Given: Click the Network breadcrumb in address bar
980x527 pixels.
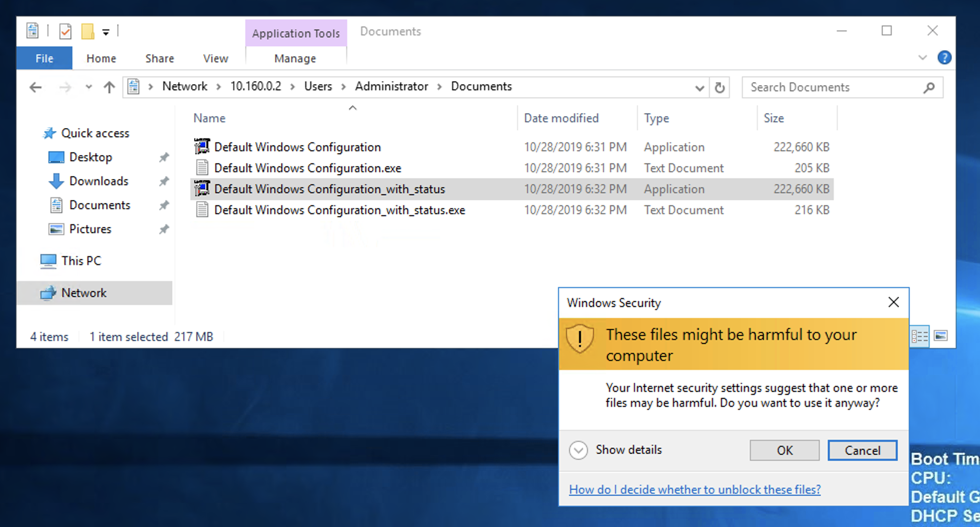Looking at the screenshot, I should (184, 86).
